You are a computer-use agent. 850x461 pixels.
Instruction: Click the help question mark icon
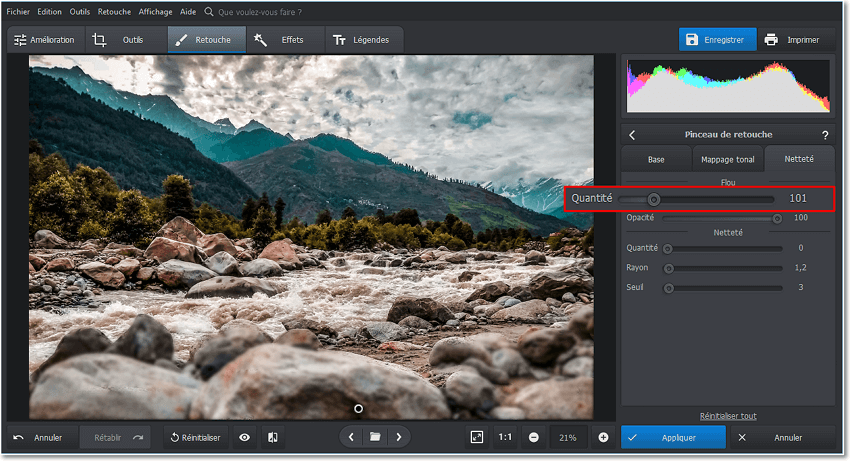[x=825, y=135]
